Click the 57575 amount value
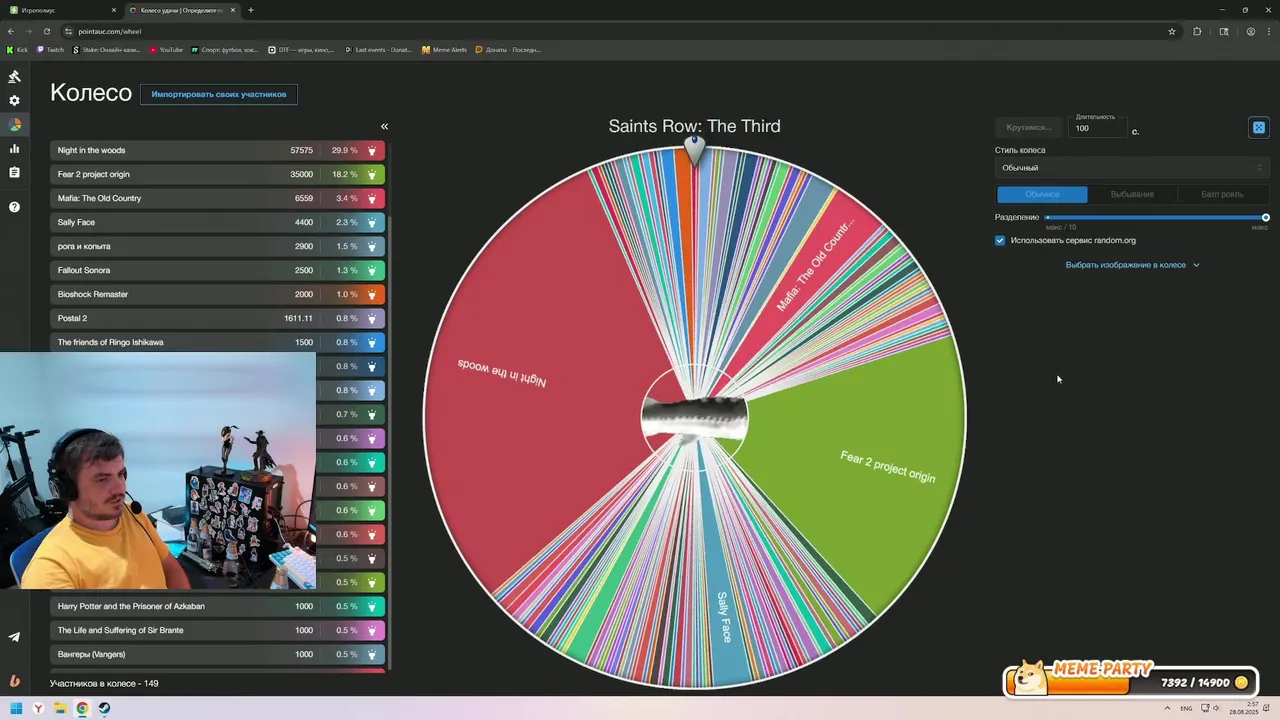Screen dimensions: 1280x720 tap(301, 150)
